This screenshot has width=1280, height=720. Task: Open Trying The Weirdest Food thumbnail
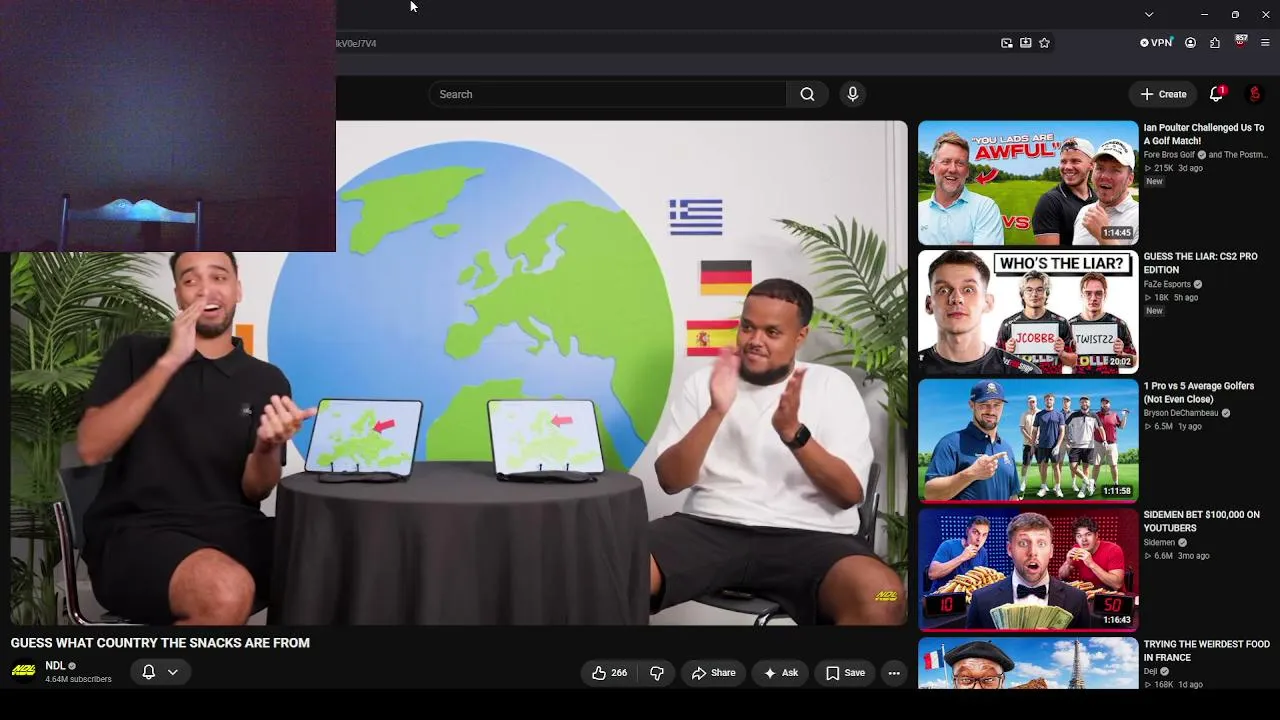pyautogui.click(x=1028, y=664)
